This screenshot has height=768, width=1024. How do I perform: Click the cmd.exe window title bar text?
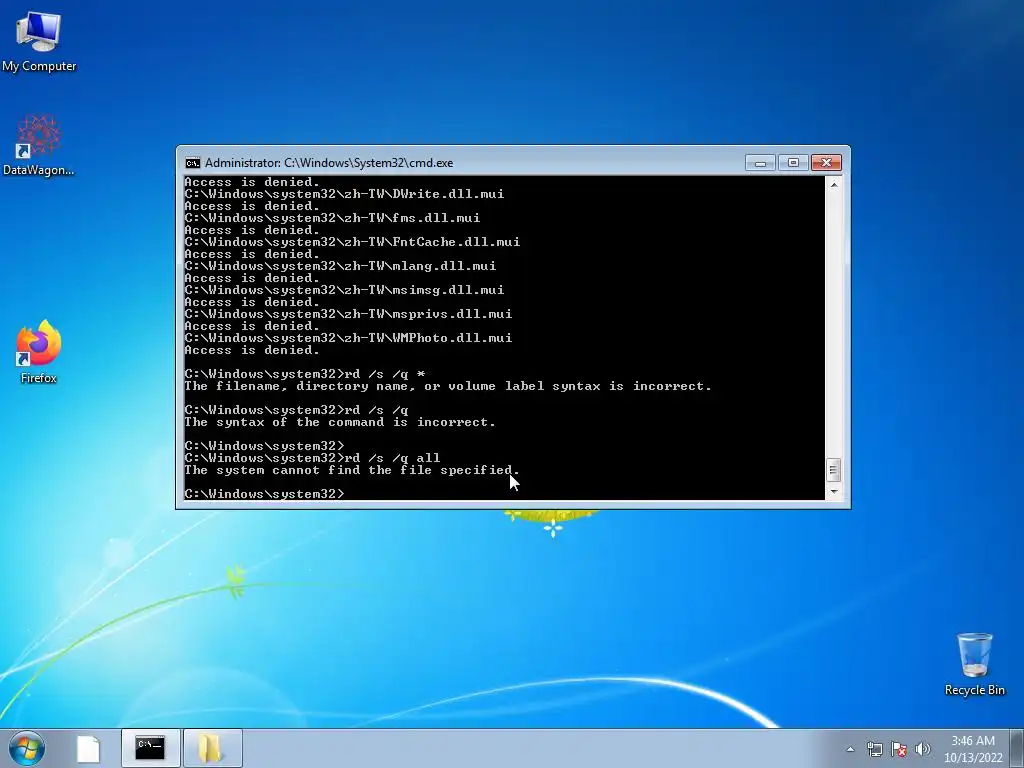point(328,163)
